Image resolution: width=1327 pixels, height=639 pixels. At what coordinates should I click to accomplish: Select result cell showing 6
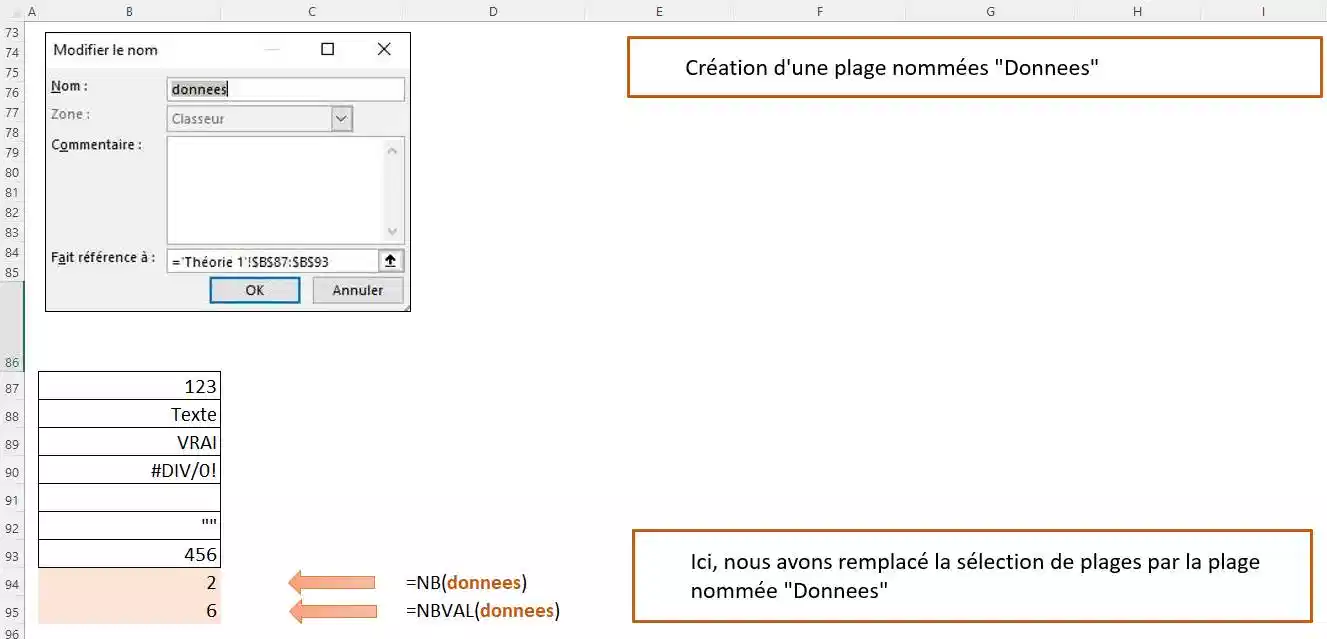click(x=129, y=610)
